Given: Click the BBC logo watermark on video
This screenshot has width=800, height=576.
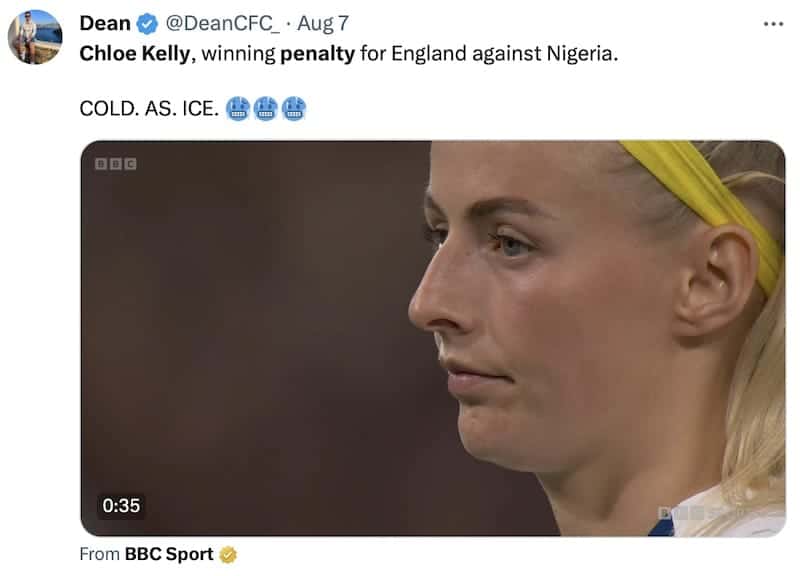Looking at the screenshot, I should click(x=116, y=164).
